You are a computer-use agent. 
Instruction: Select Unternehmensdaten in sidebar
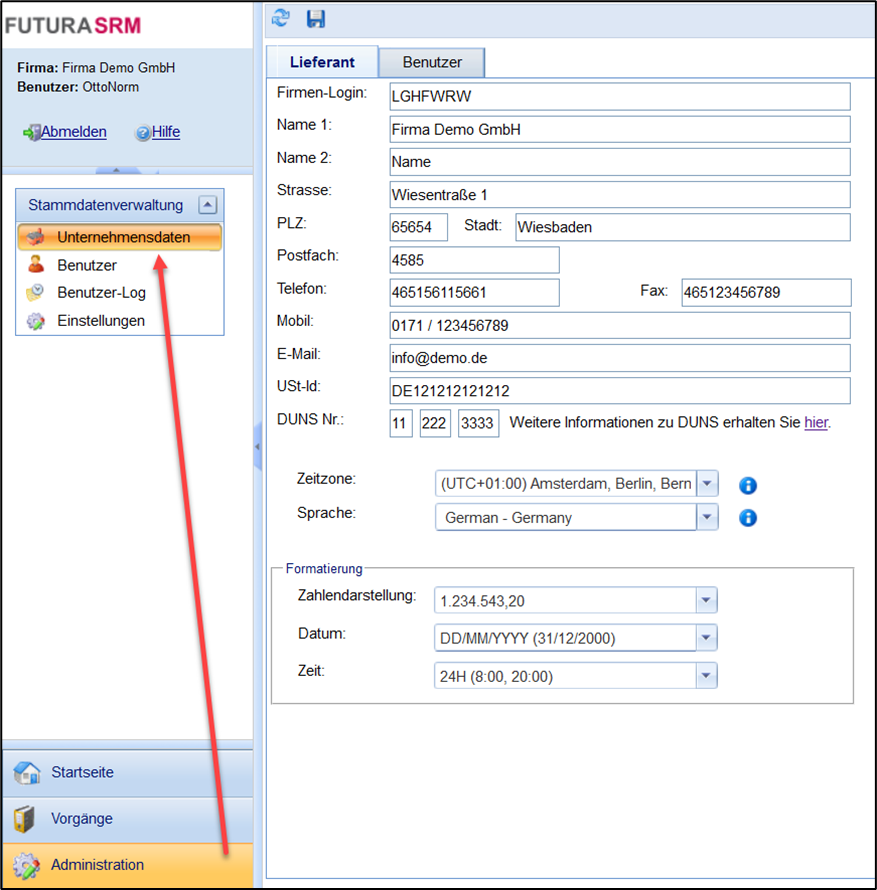(122, 237)
